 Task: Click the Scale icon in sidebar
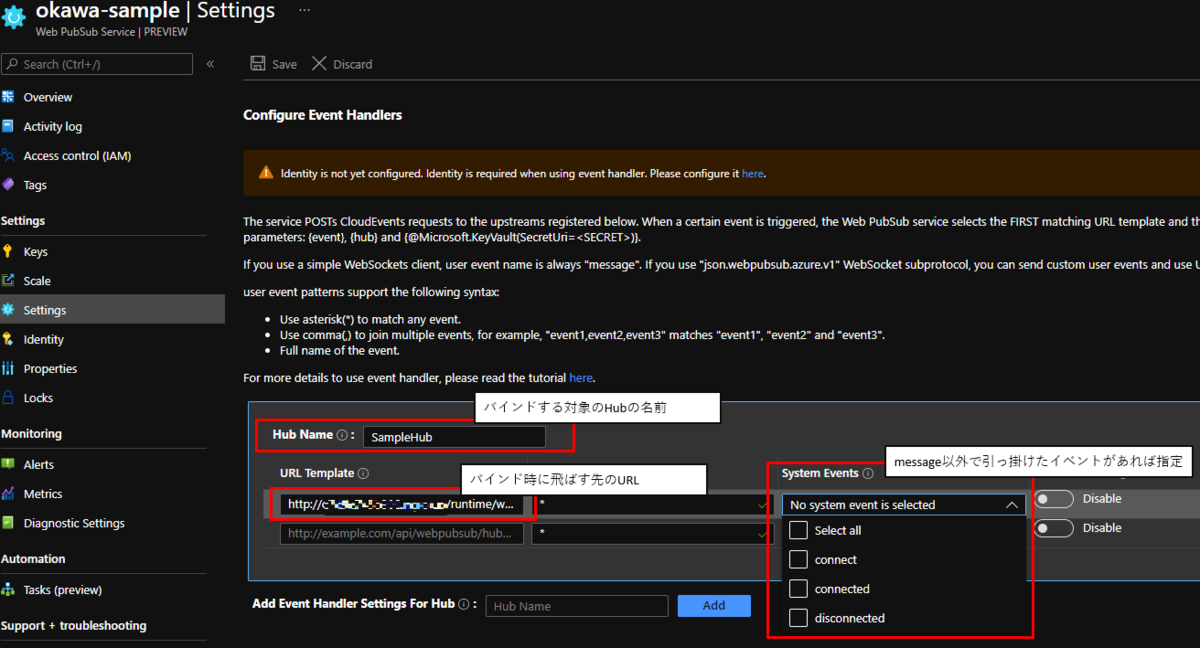9,280
